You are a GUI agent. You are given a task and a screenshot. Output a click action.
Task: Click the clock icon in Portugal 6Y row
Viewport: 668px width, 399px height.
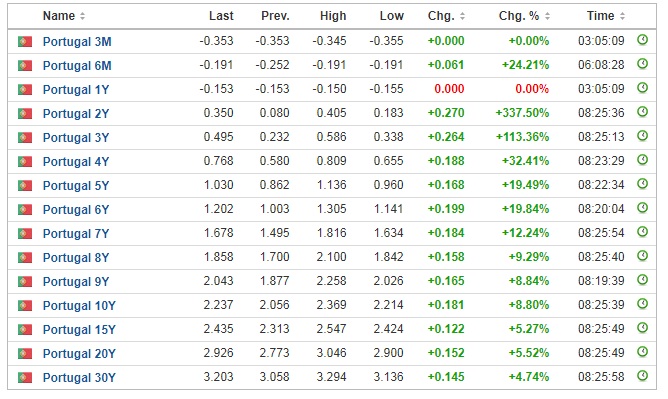(642, 208)
